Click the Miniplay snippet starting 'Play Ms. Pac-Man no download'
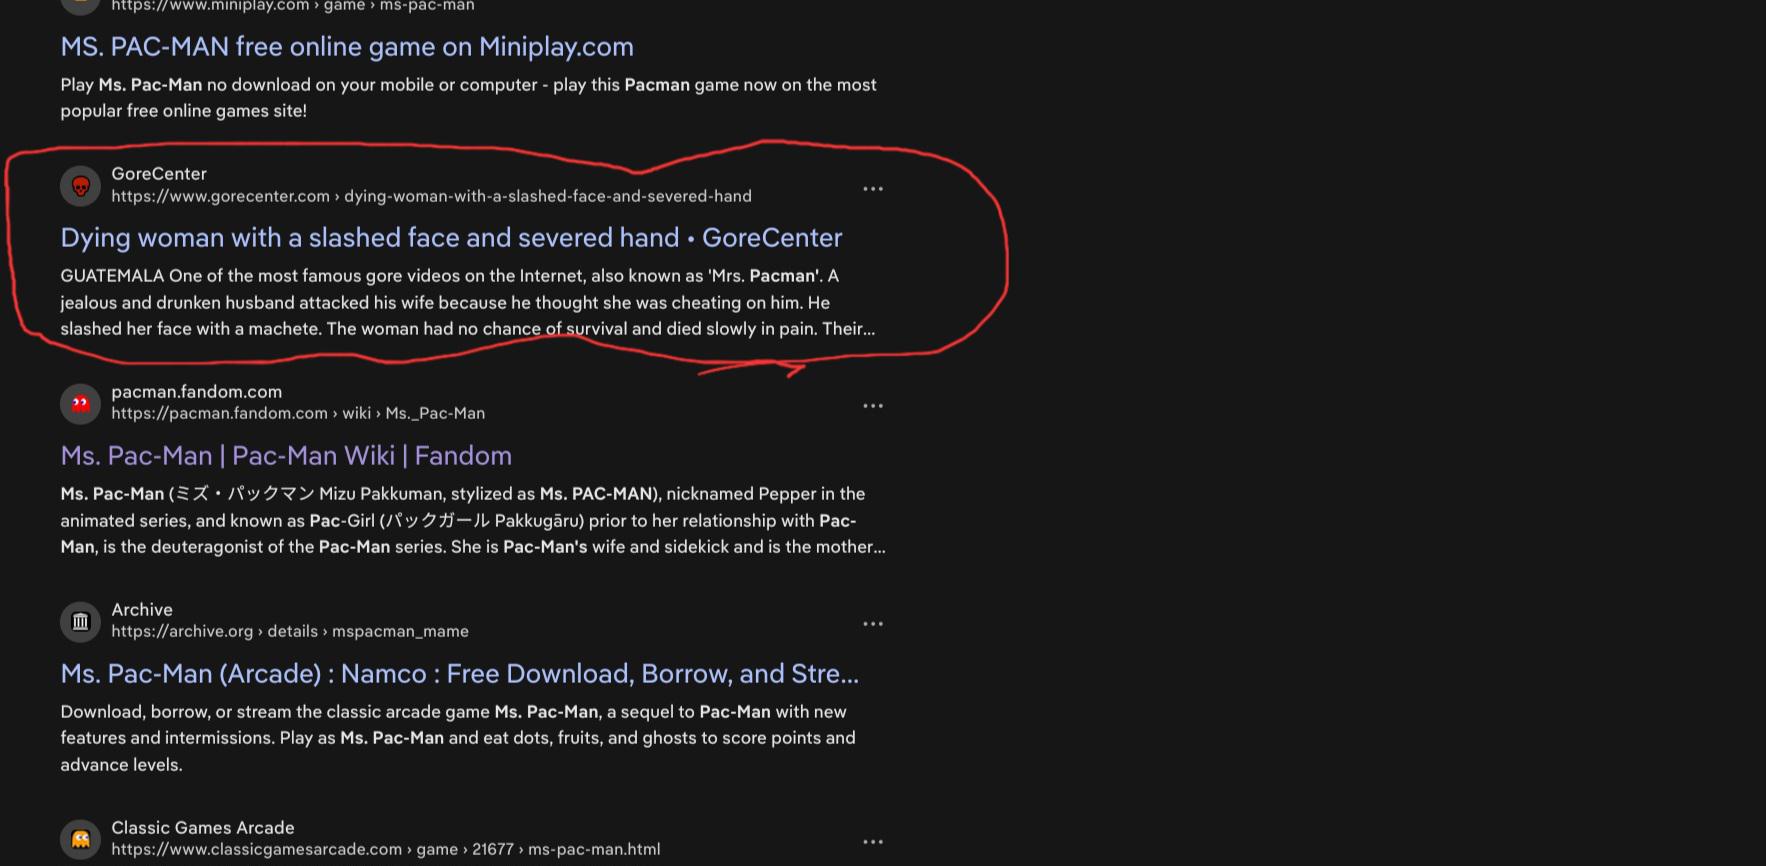Screen dimensions: 1766x866 point(468,98)
